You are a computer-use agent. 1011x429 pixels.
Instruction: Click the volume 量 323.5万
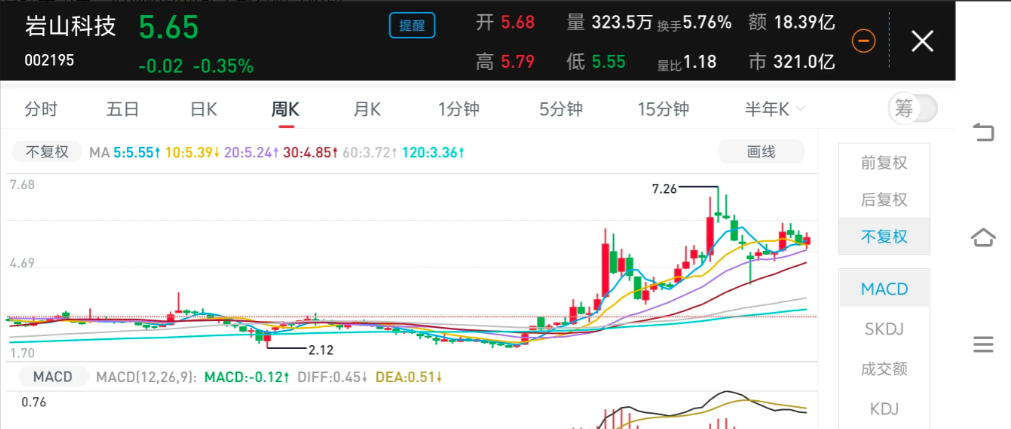(x=609, y=23)
